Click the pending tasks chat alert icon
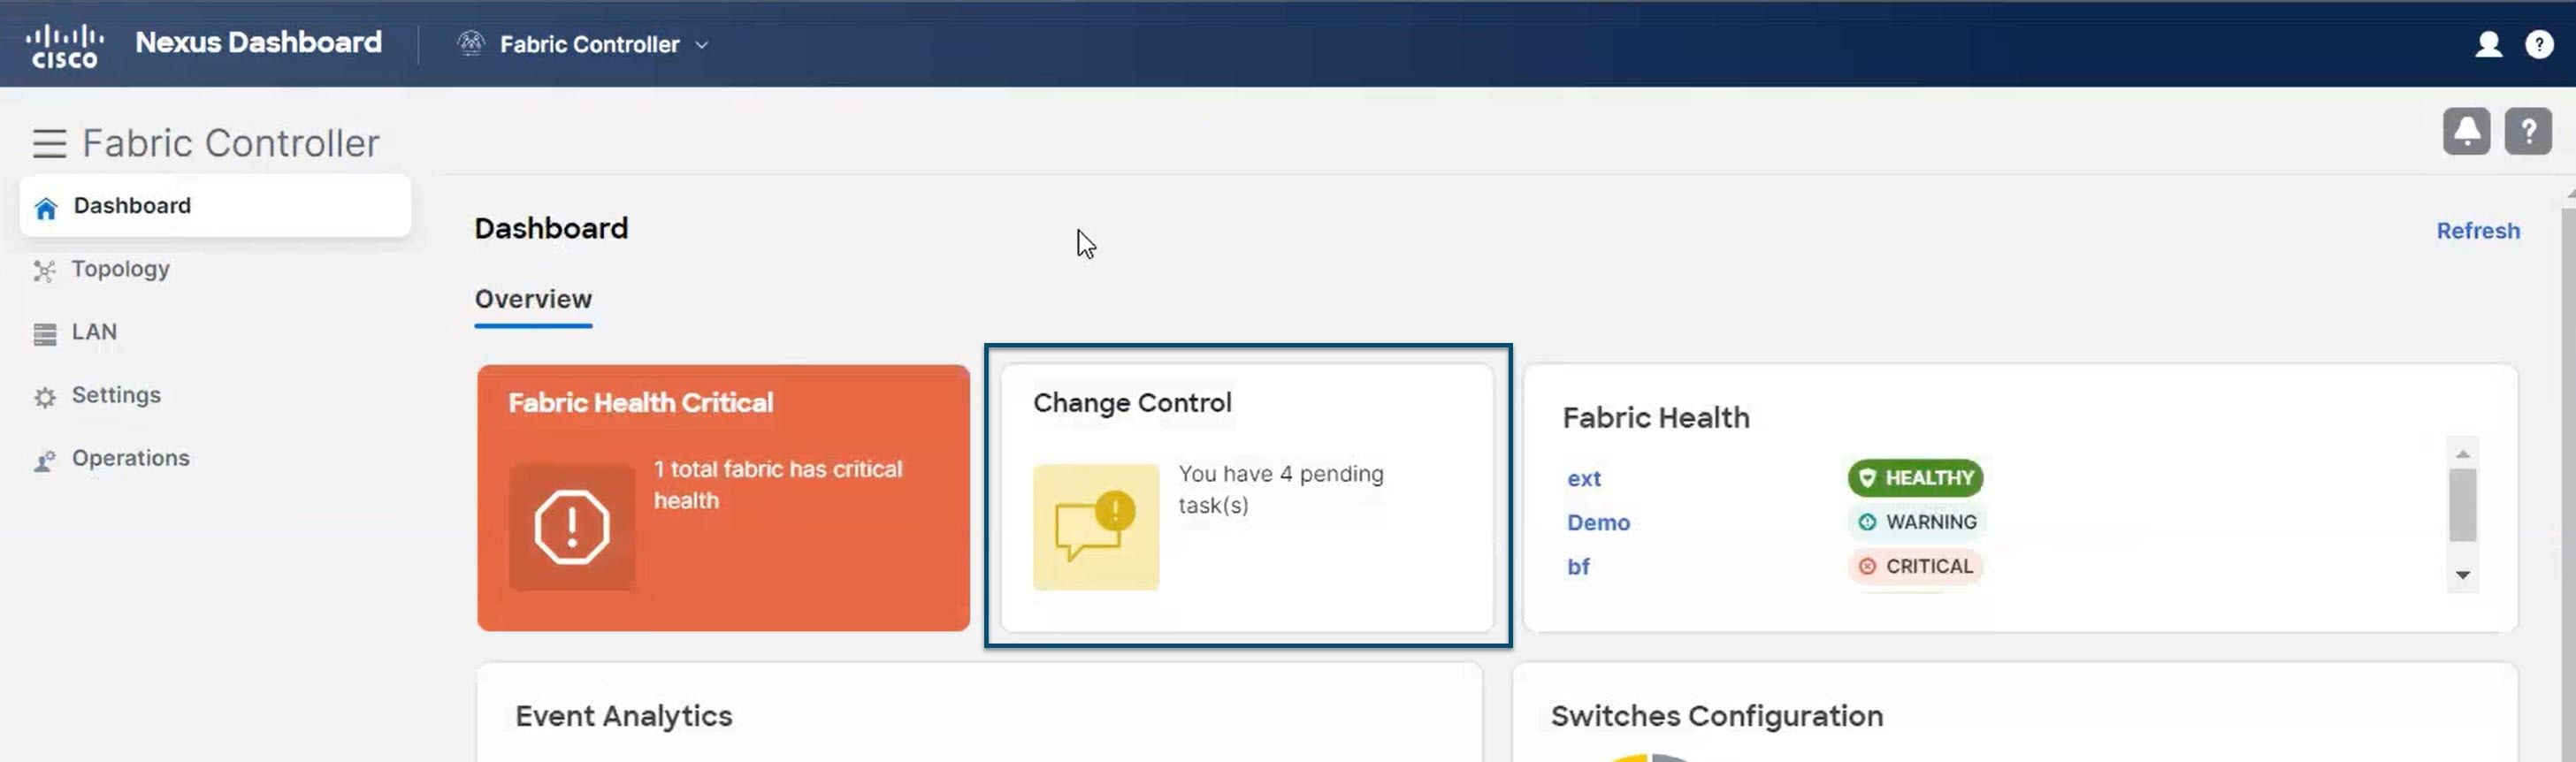Viewport: 2576px width, 762px height. tap(1096, 527)
